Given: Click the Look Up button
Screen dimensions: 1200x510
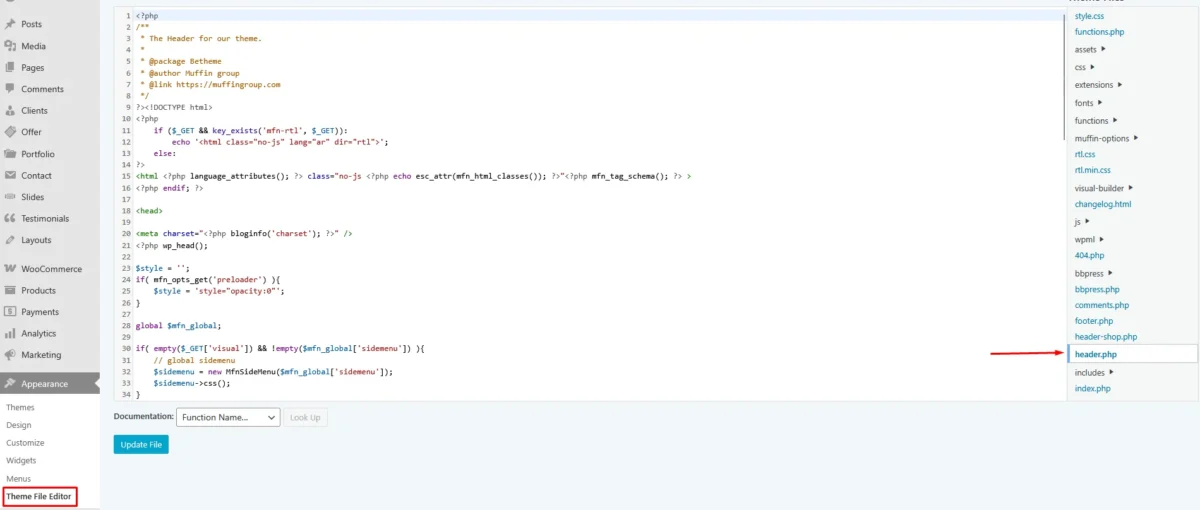Looking at the screenshot, I should (305, 417).
